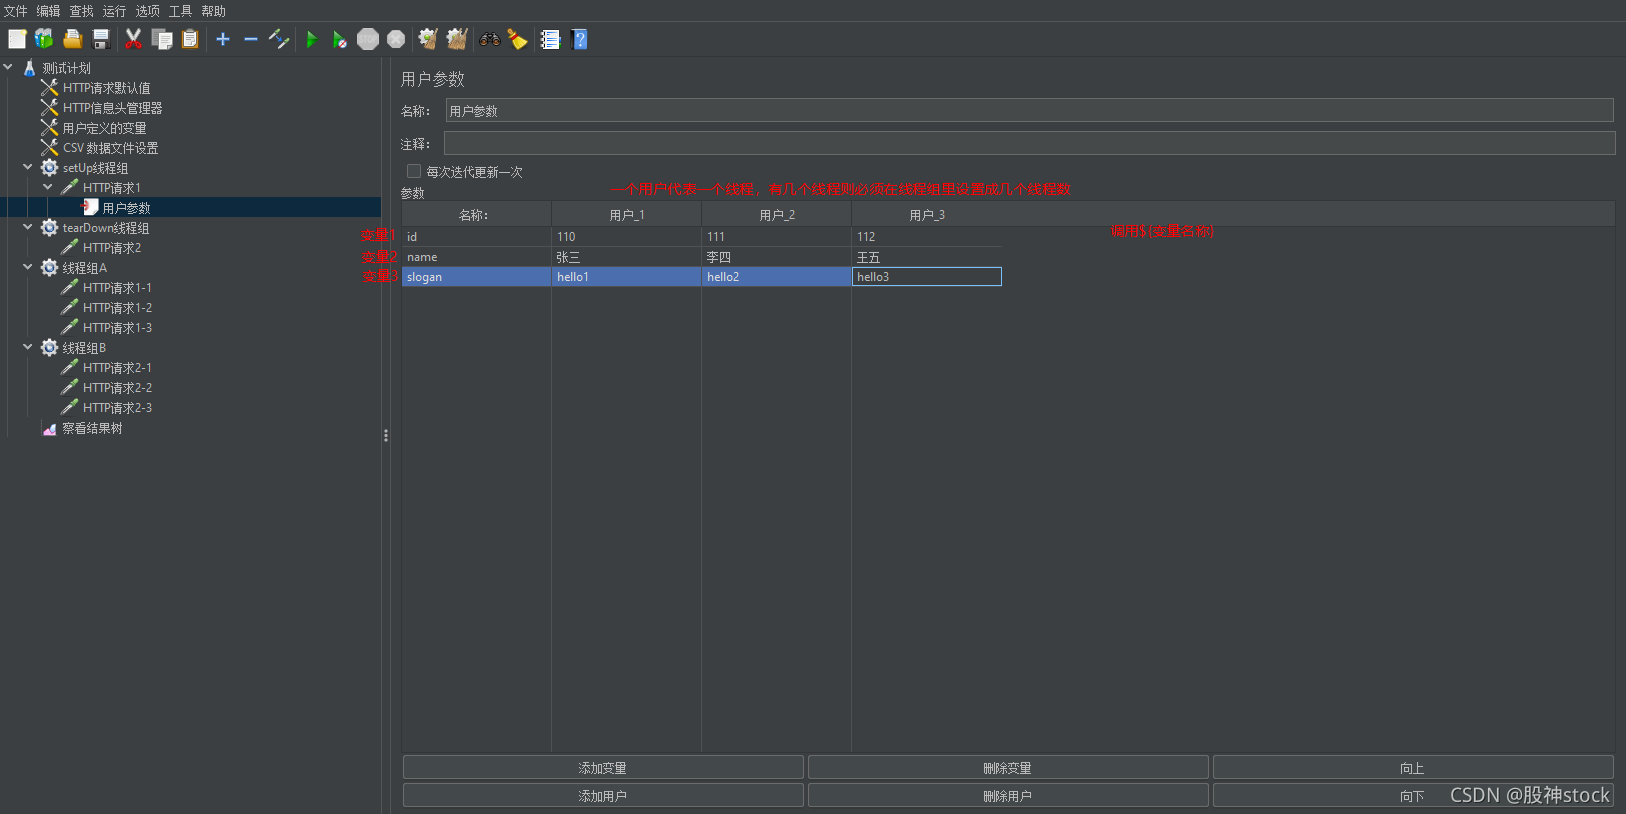Click the Clear single-broom icon

tap(428, 39)
